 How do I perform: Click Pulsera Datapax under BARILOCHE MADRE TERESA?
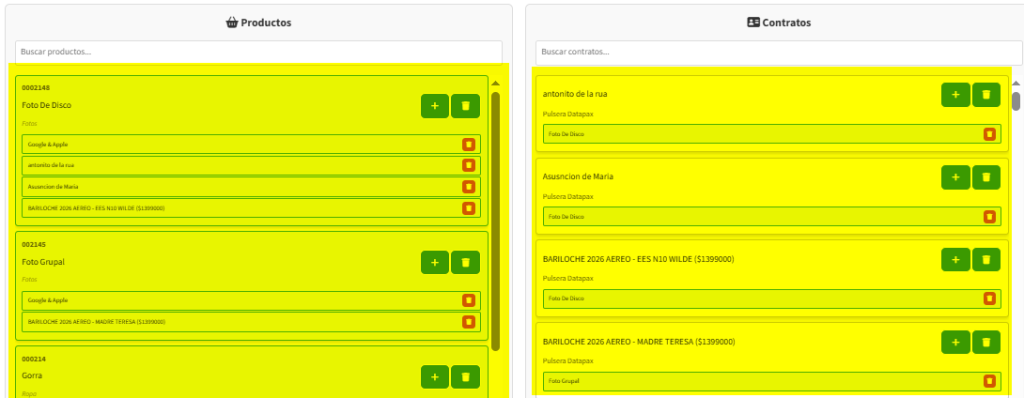click(568, 361)
